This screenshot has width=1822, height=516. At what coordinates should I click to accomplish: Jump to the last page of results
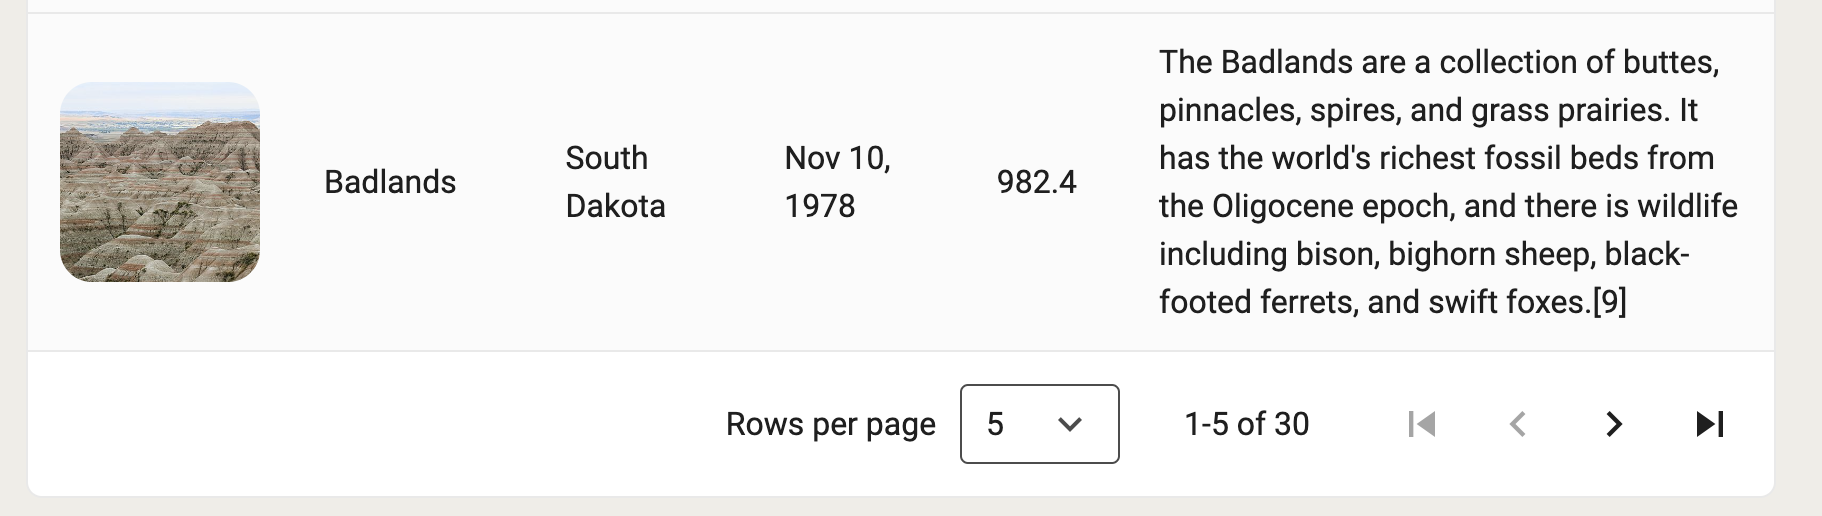1710,424
